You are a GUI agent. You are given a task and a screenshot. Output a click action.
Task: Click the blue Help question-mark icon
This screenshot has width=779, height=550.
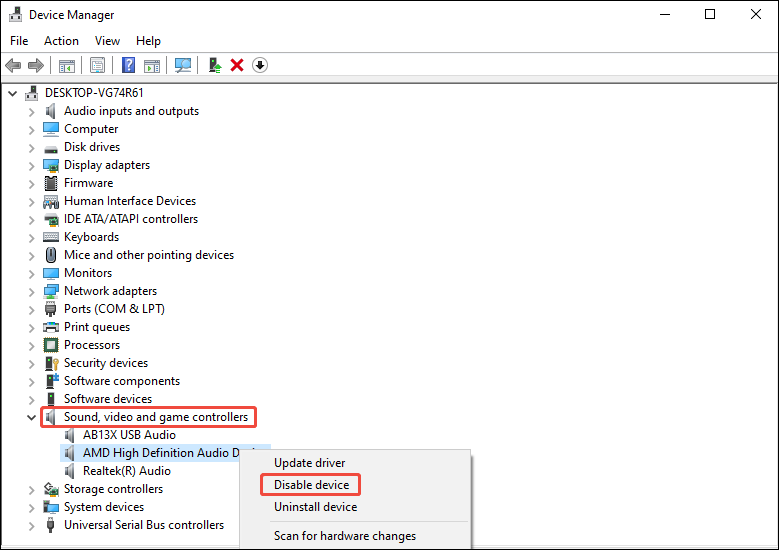pos(128,65)
